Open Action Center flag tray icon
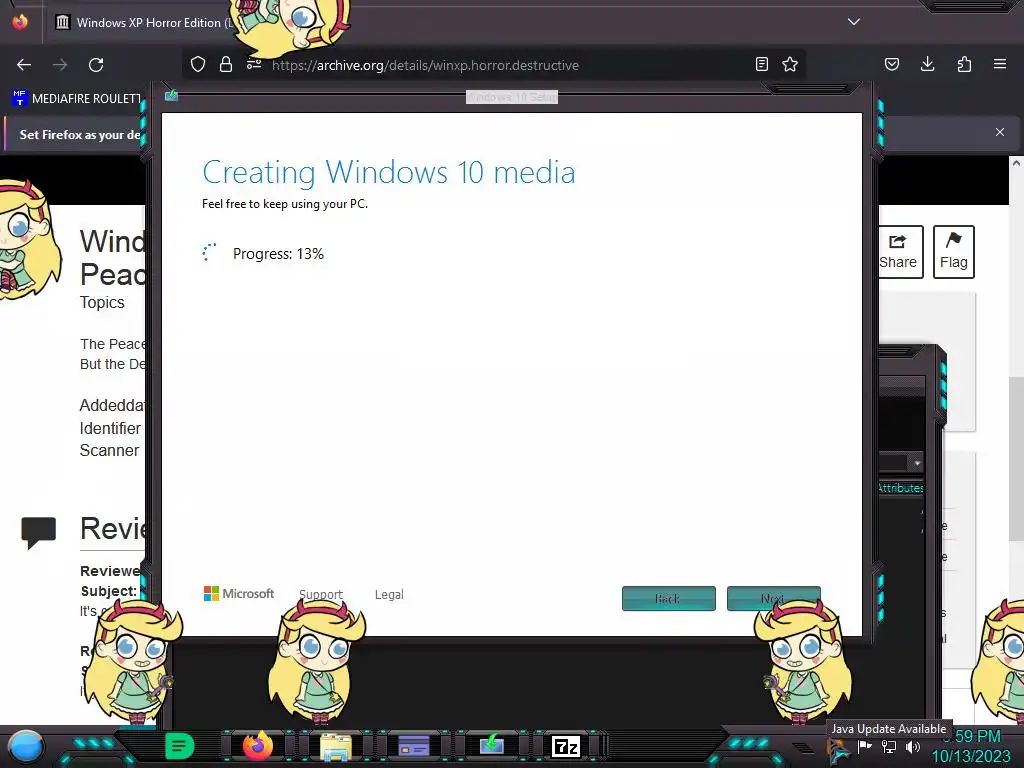This screenshot has height=768, width=1024. point(865,746)
